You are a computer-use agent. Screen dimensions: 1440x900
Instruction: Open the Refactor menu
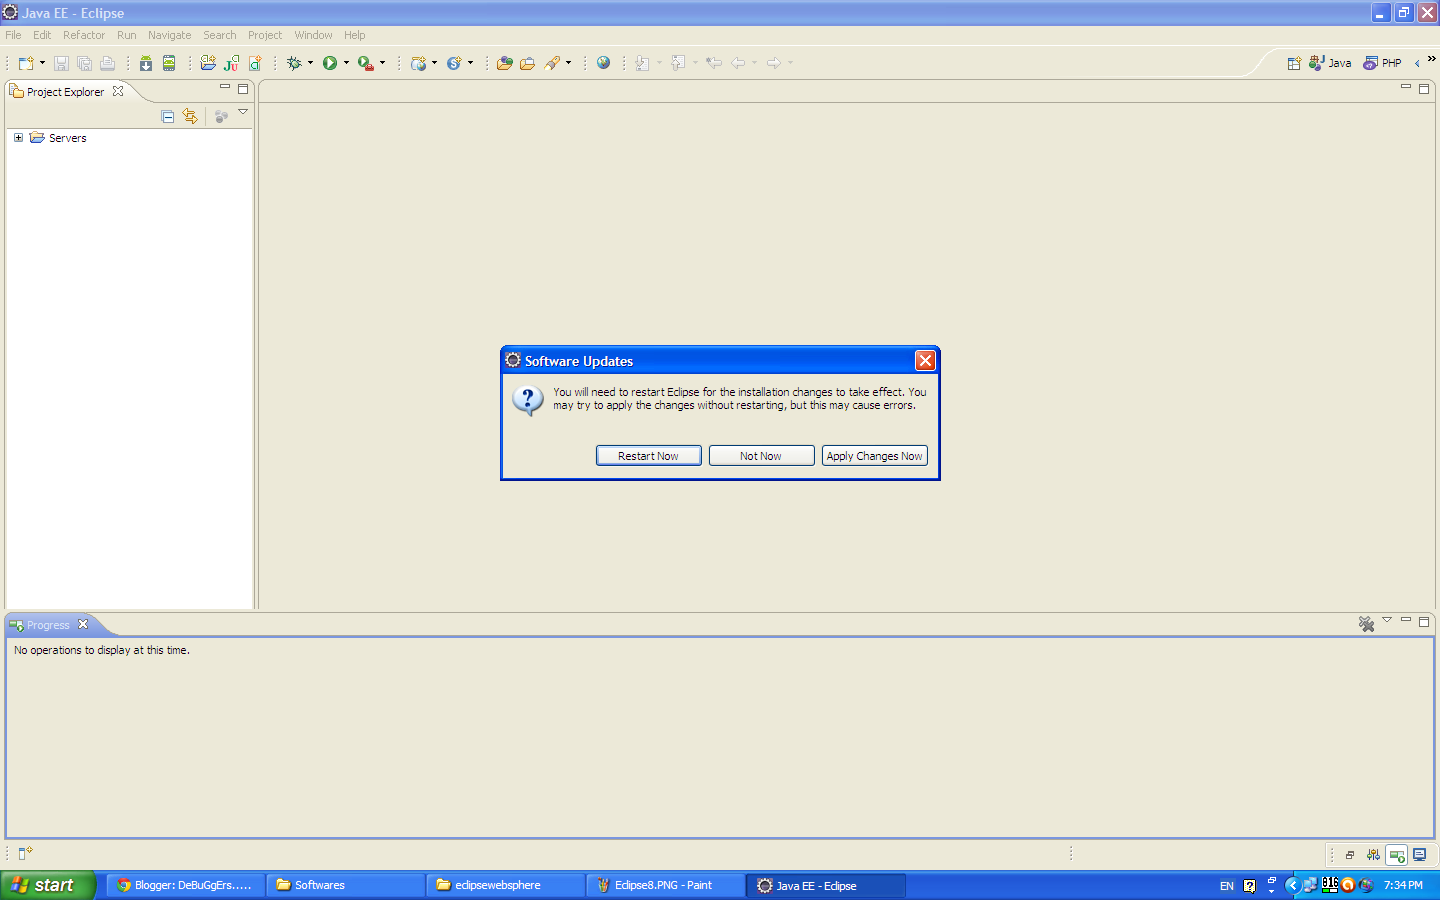pos(84,35)
